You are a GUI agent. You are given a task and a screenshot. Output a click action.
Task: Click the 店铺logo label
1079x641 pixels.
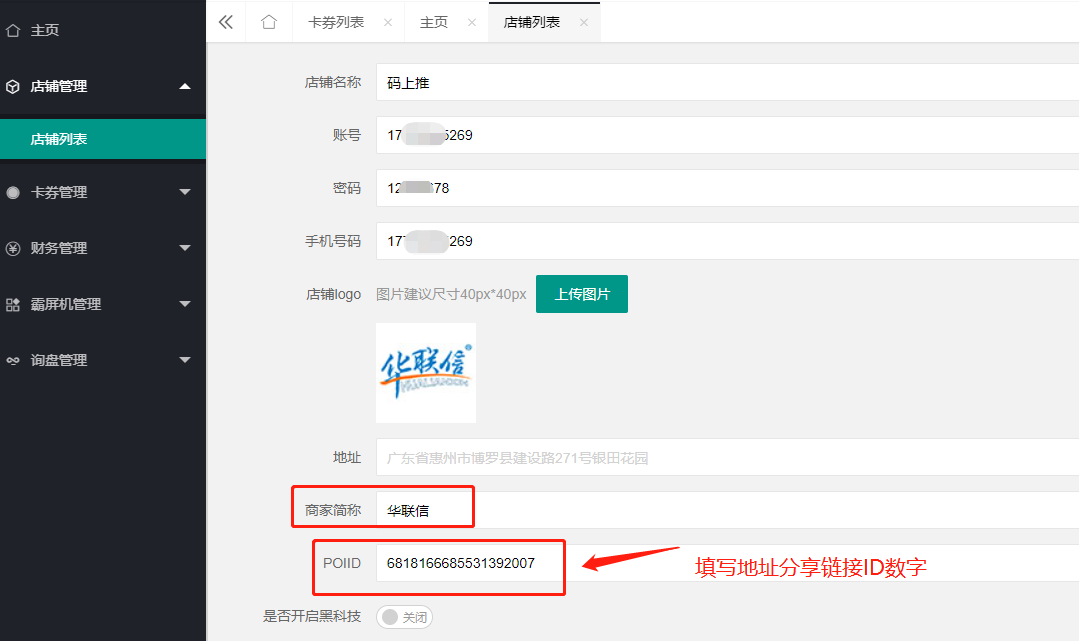pyautogui.click(x=333, y=295)
